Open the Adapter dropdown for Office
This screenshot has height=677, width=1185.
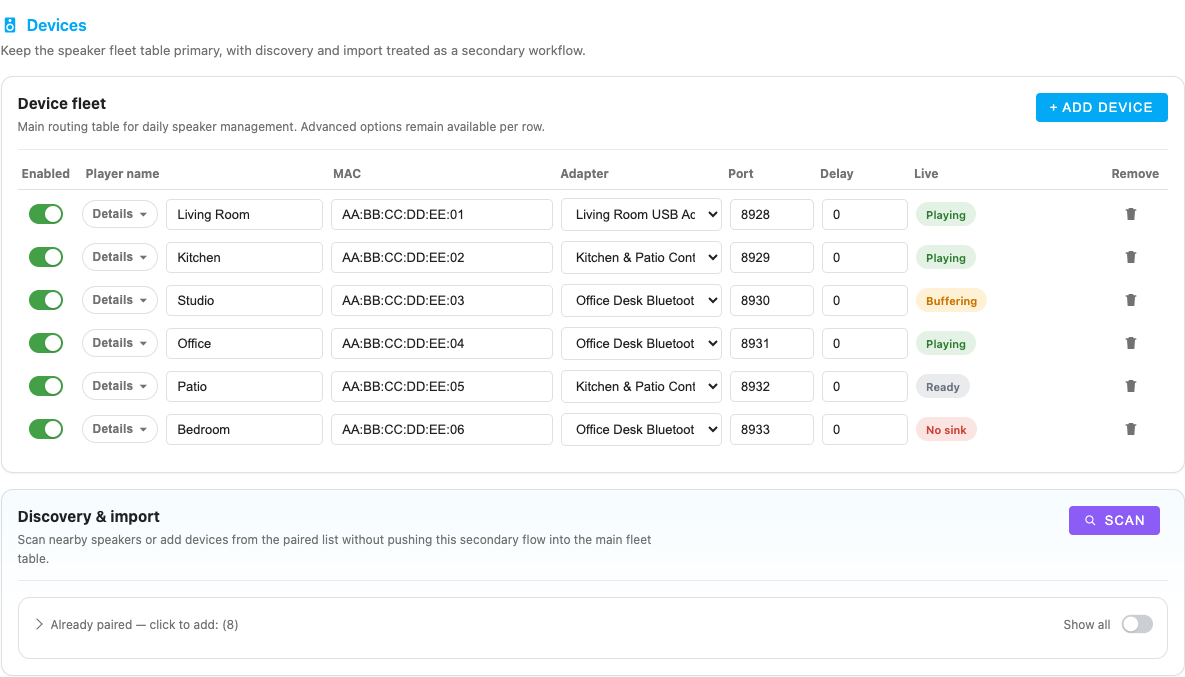(640, 343)
